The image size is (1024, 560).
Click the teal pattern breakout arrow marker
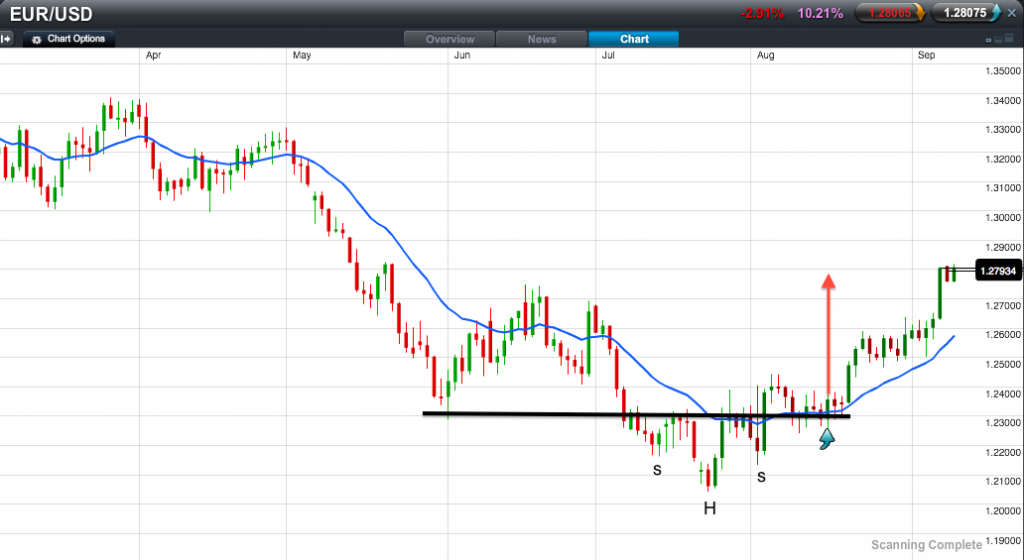tap(826, 439)
